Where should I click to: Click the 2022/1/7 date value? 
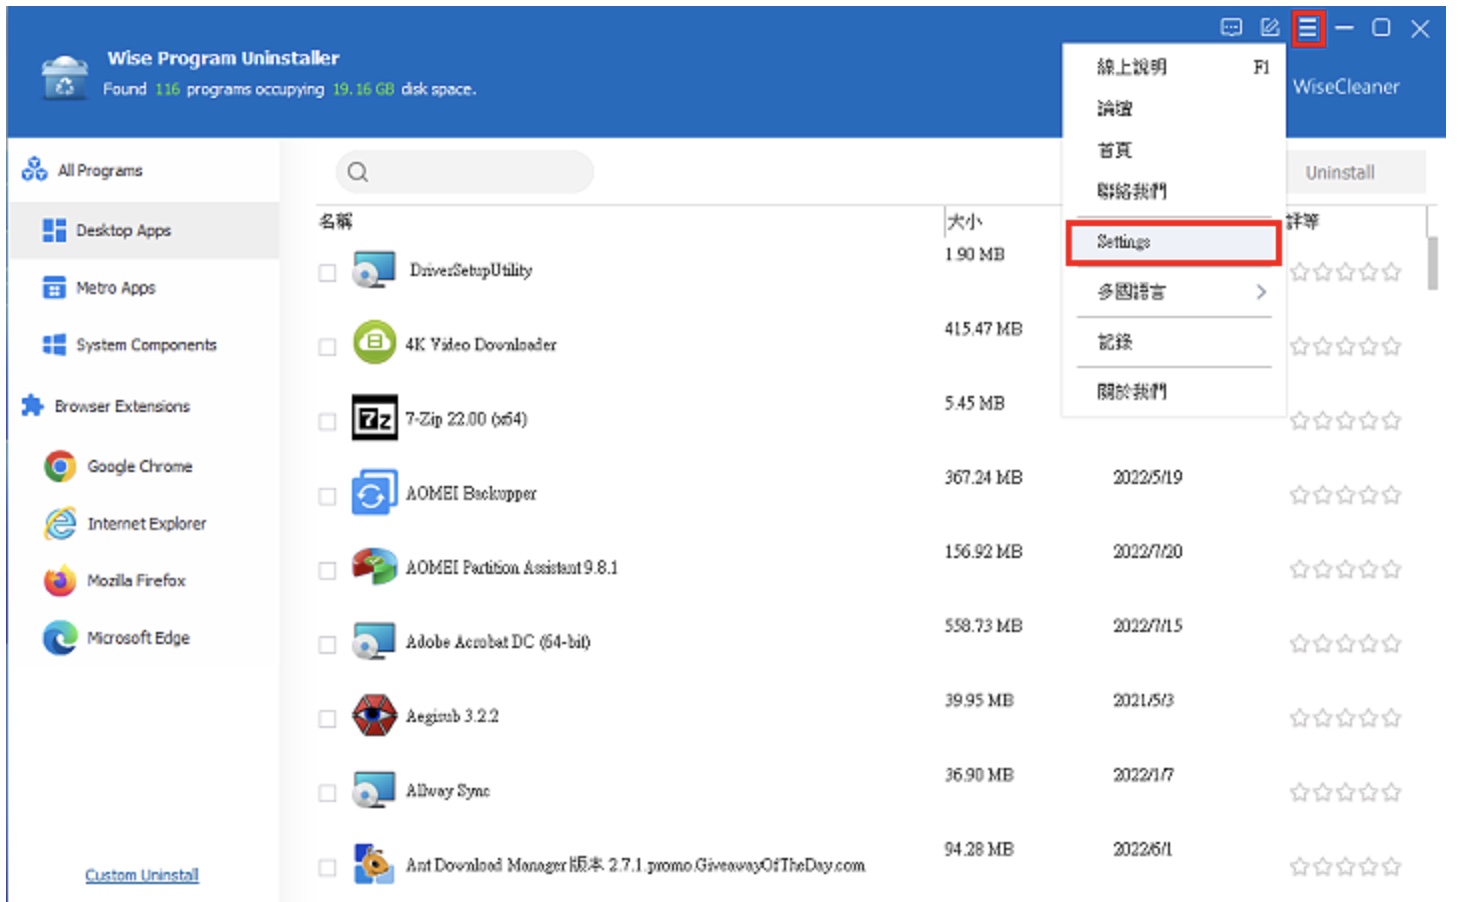[1144, 775]
